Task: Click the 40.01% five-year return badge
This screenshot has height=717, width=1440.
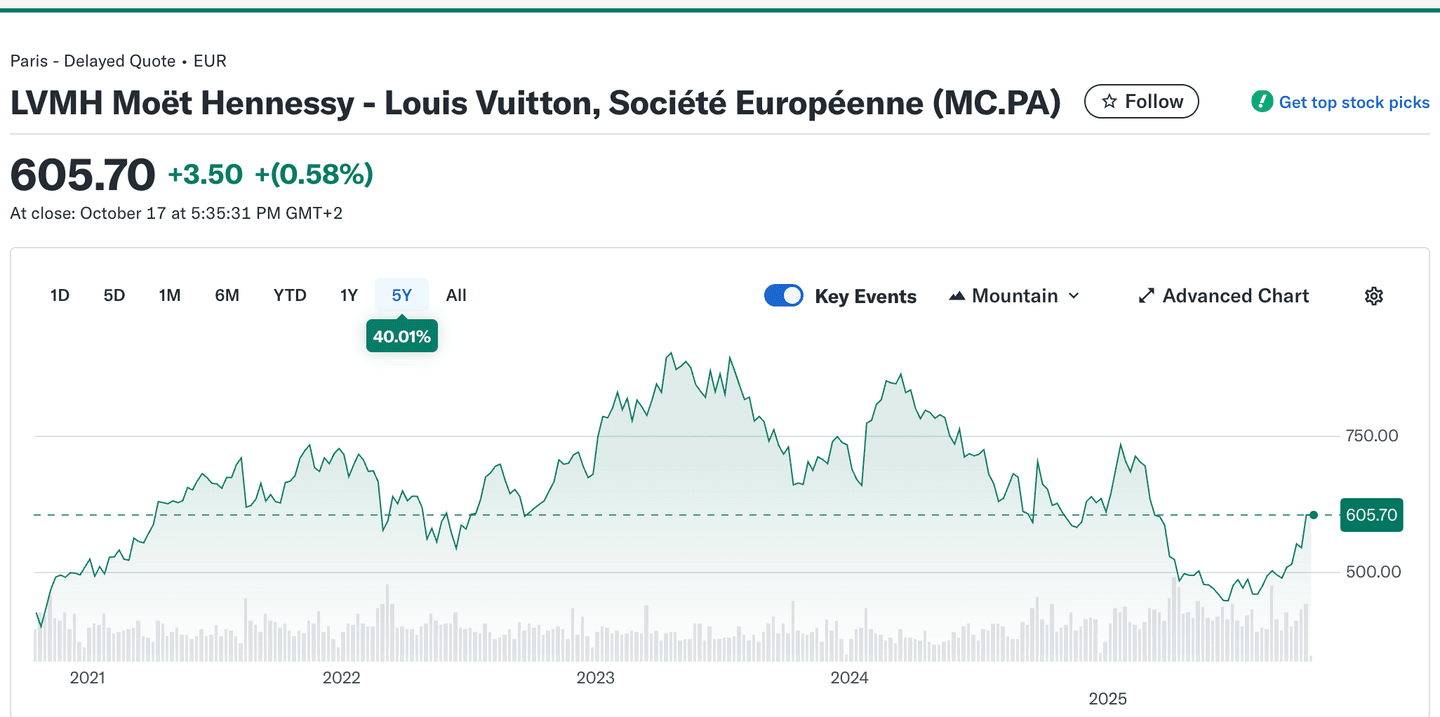Action: coord(402,337)
